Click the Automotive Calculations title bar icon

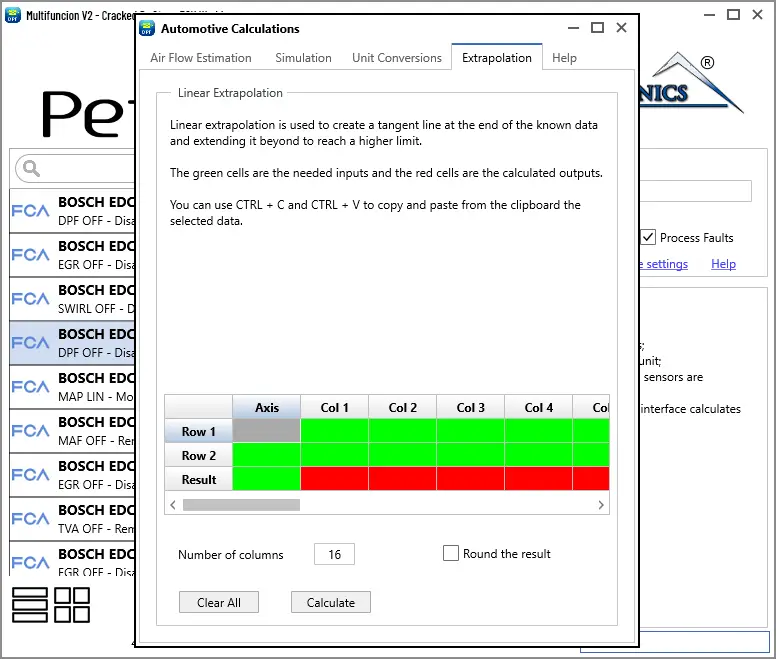[x=147, y=29]
